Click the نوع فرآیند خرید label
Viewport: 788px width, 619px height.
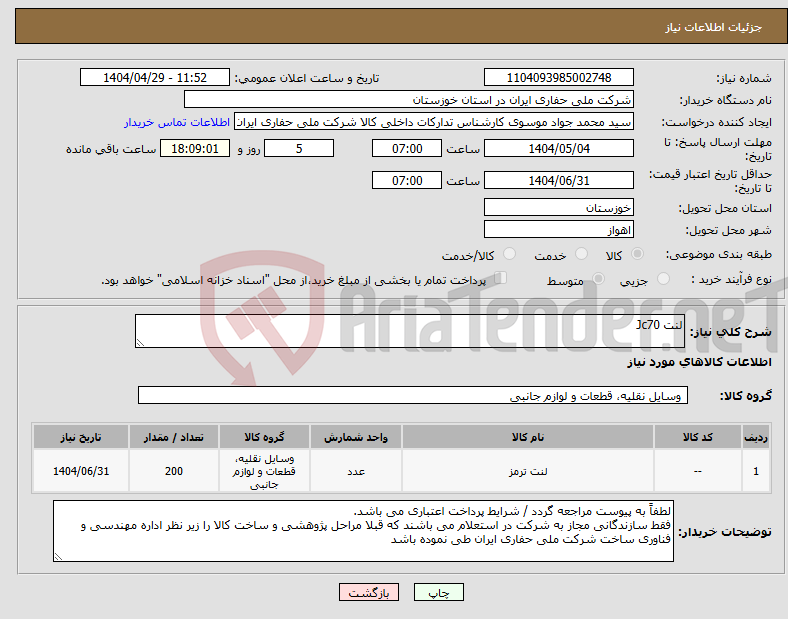[x=731, y=279]
